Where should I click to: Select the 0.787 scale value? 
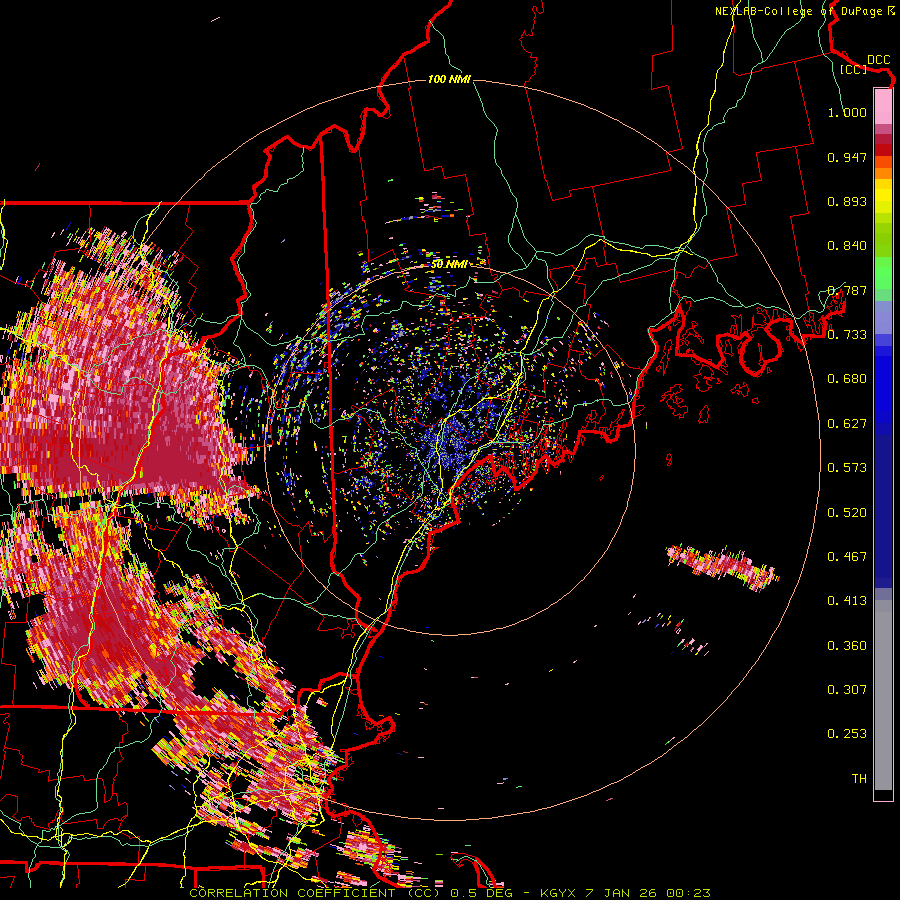coord(847,290)
